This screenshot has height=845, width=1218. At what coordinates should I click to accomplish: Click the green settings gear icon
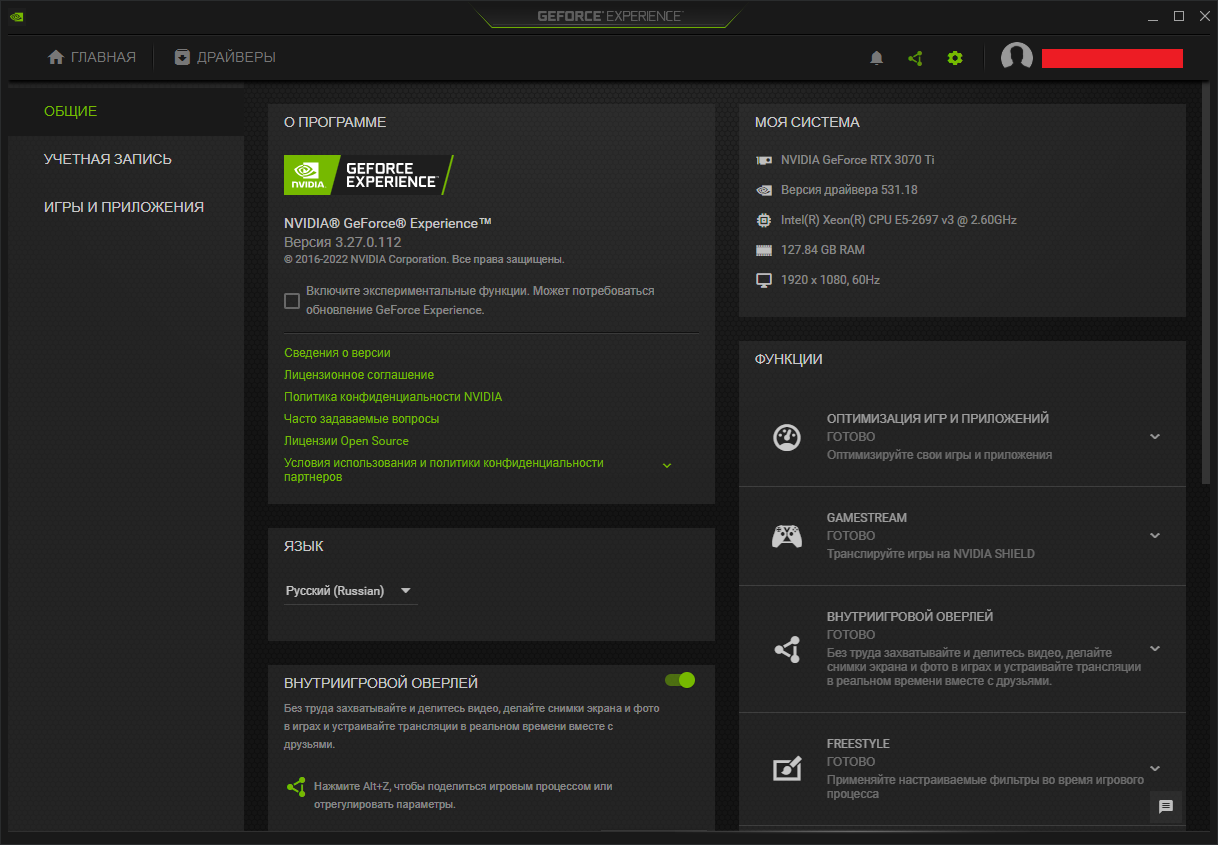[x=955, y=58]
